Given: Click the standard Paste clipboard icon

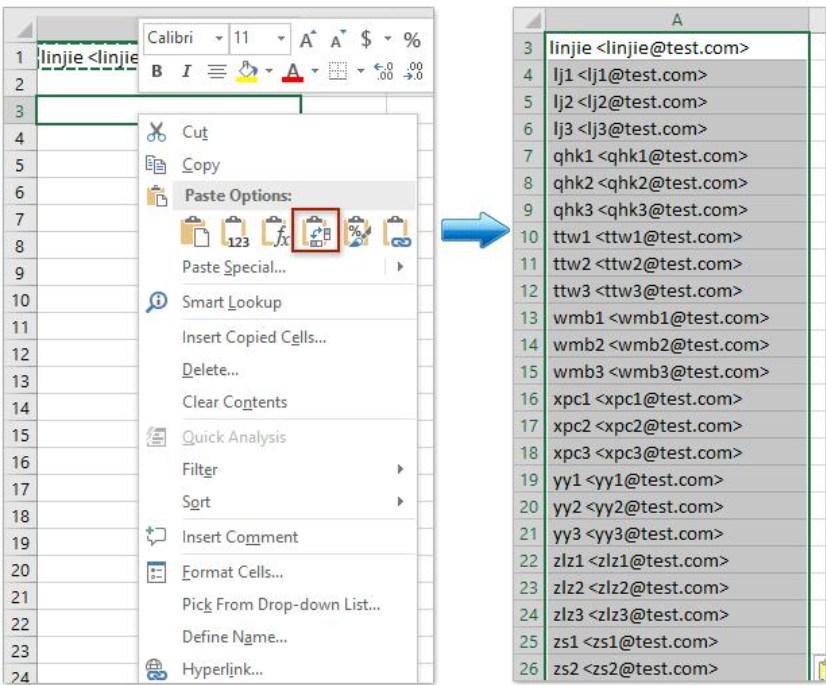Looking at the screenshot, I should click(194, 231).
